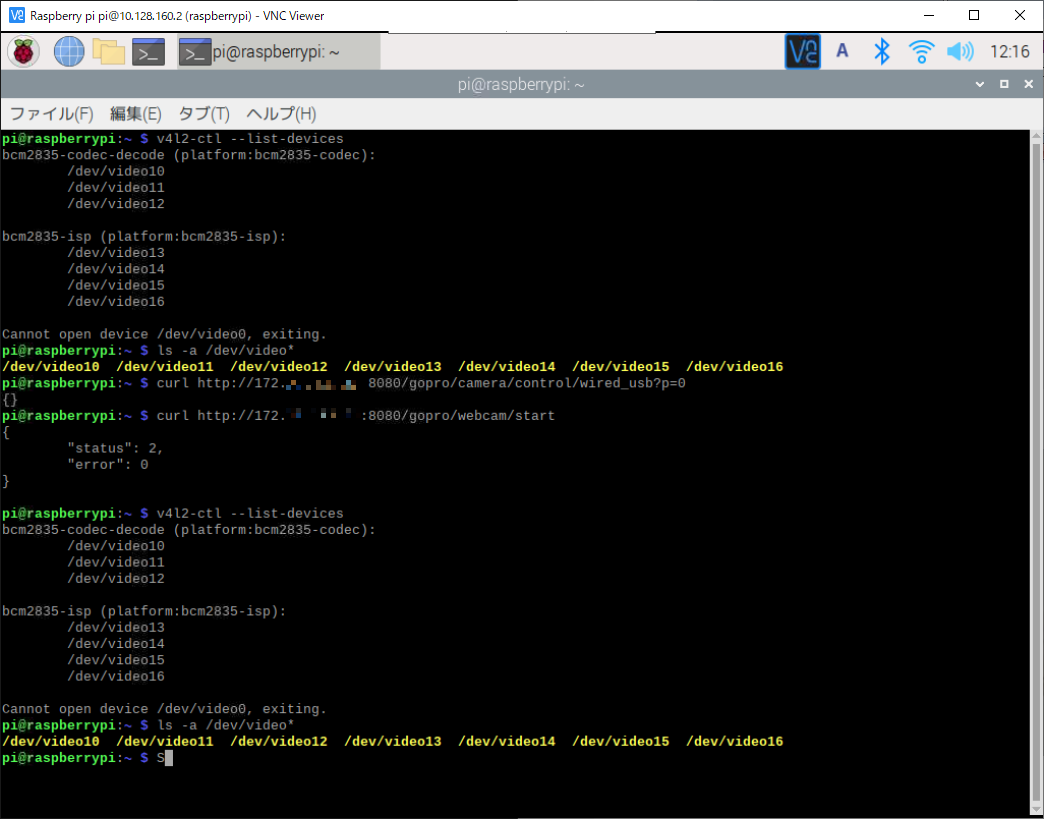Open the ファイル(F) menu

coord(50,114)
